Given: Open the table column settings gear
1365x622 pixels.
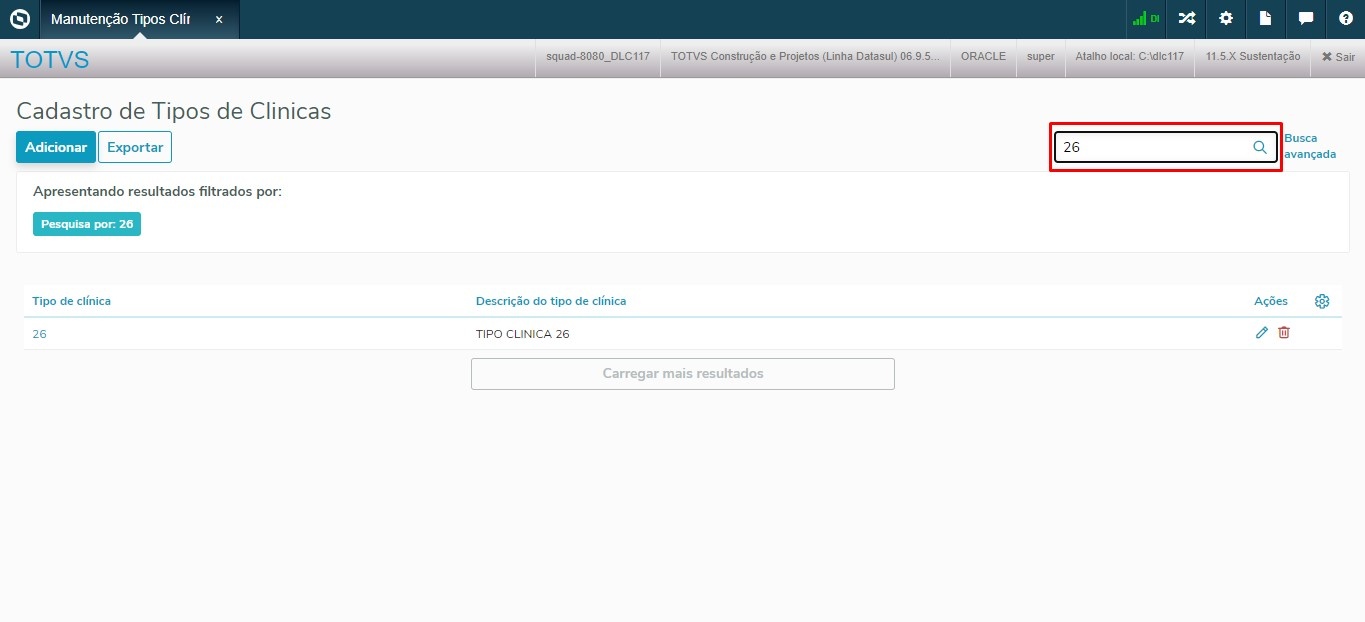Looking at the screenshot, I should click(1322, 301).
